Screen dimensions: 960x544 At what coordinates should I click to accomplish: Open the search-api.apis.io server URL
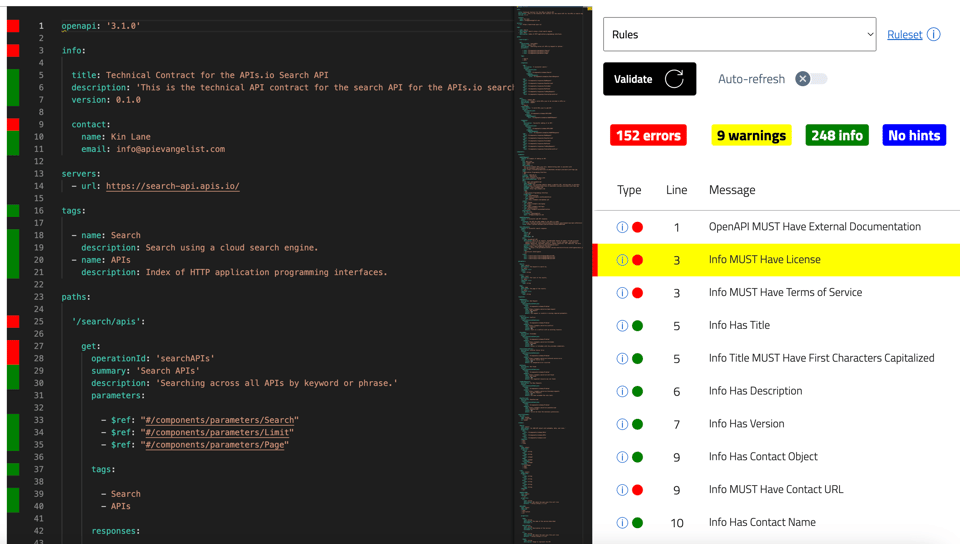pyautogui.click(x=172, y=186)
